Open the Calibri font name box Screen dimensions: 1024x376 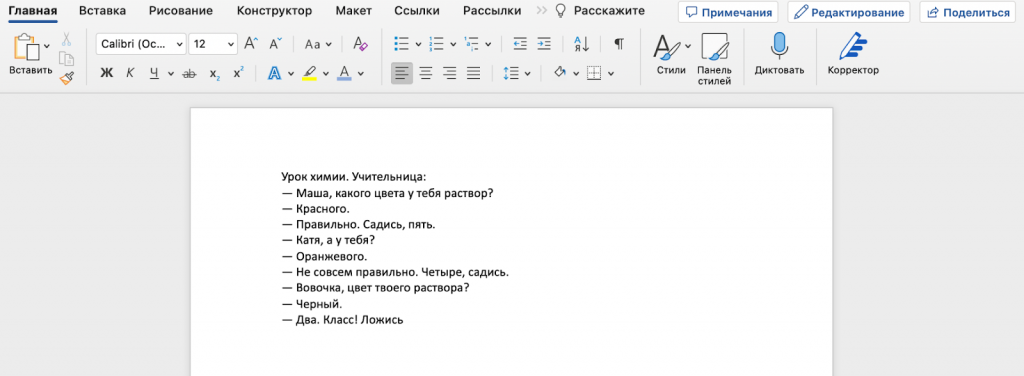point(141,44)
